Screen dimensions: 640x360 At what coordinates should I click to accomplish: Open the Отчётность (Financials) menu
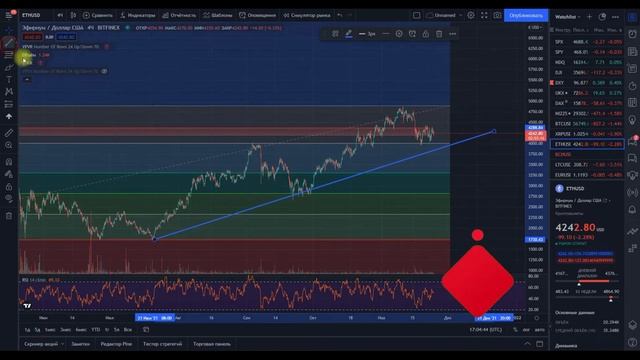(x=179, y=15)
